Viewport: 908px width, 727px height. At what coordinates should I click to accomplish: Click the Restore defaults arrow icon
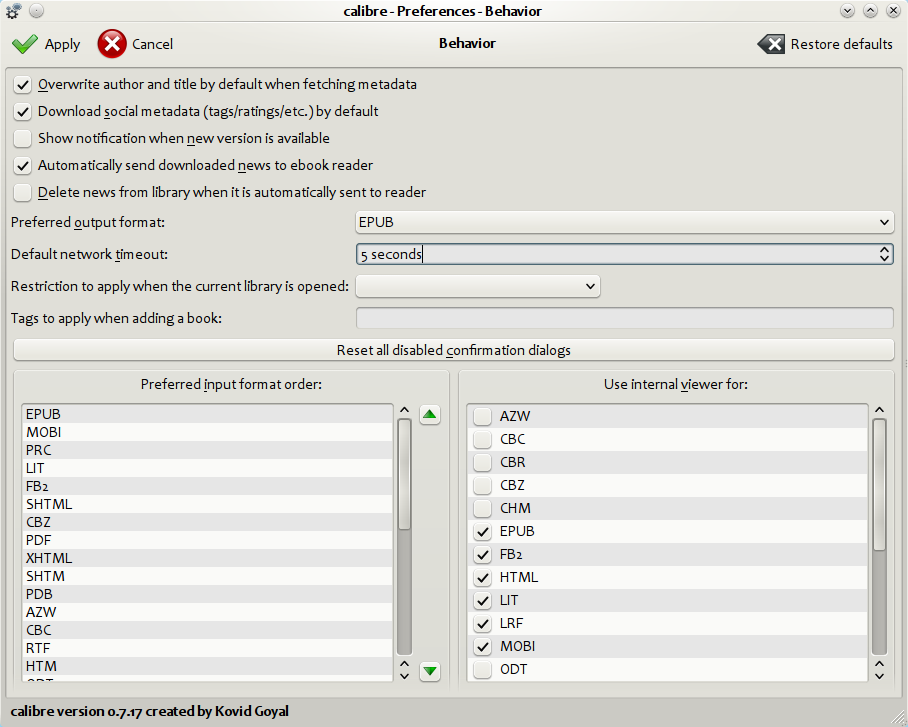(x=771, y=44)
